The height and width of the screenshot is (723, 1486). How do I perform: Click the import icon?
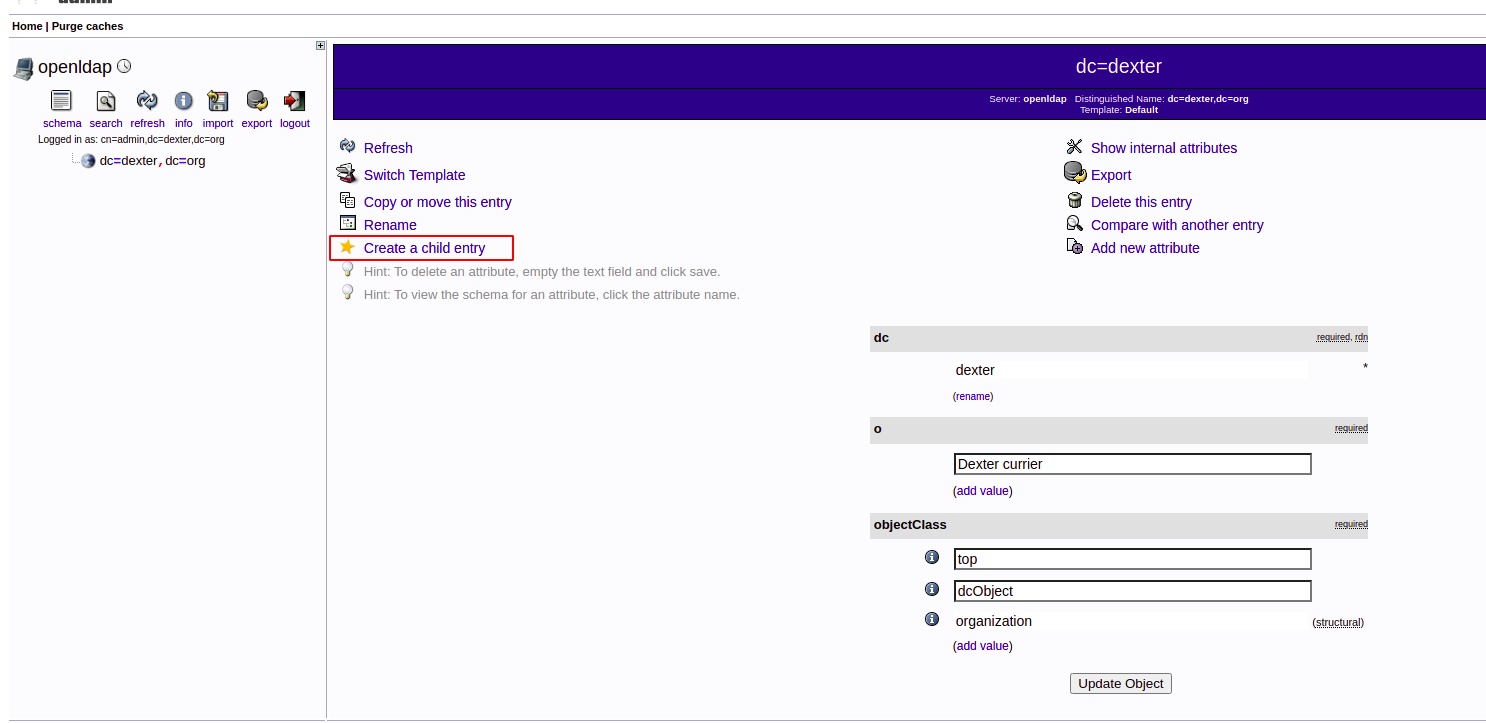click(217, 101)
